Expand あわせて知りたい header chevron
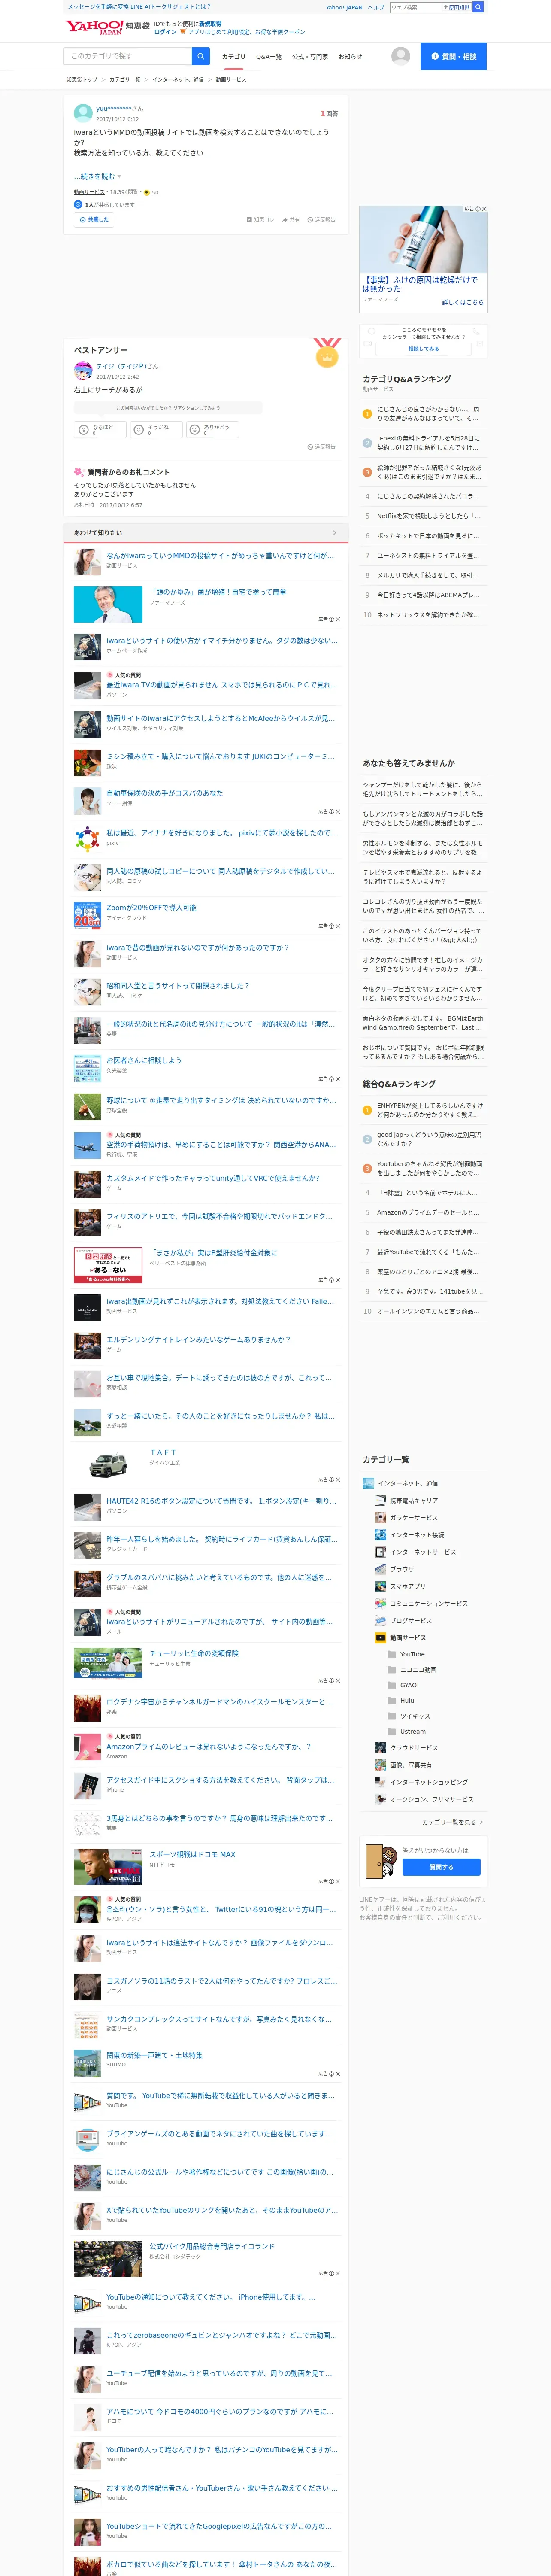 coord(334,533)
